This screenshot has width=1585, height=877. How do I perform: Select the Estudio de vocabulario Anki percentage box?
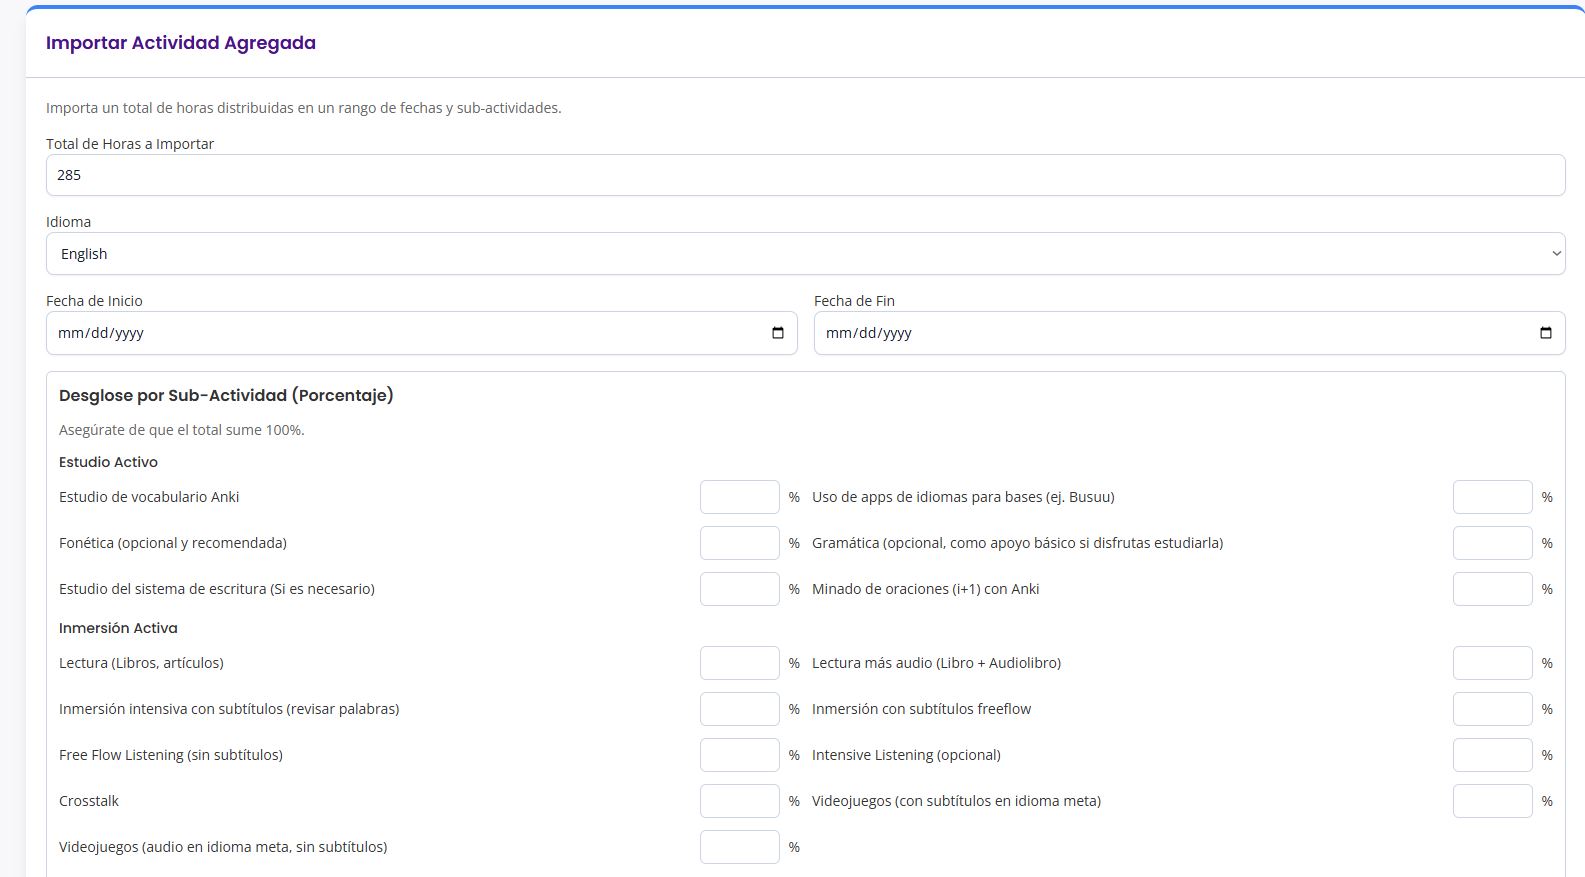(739, 497)
